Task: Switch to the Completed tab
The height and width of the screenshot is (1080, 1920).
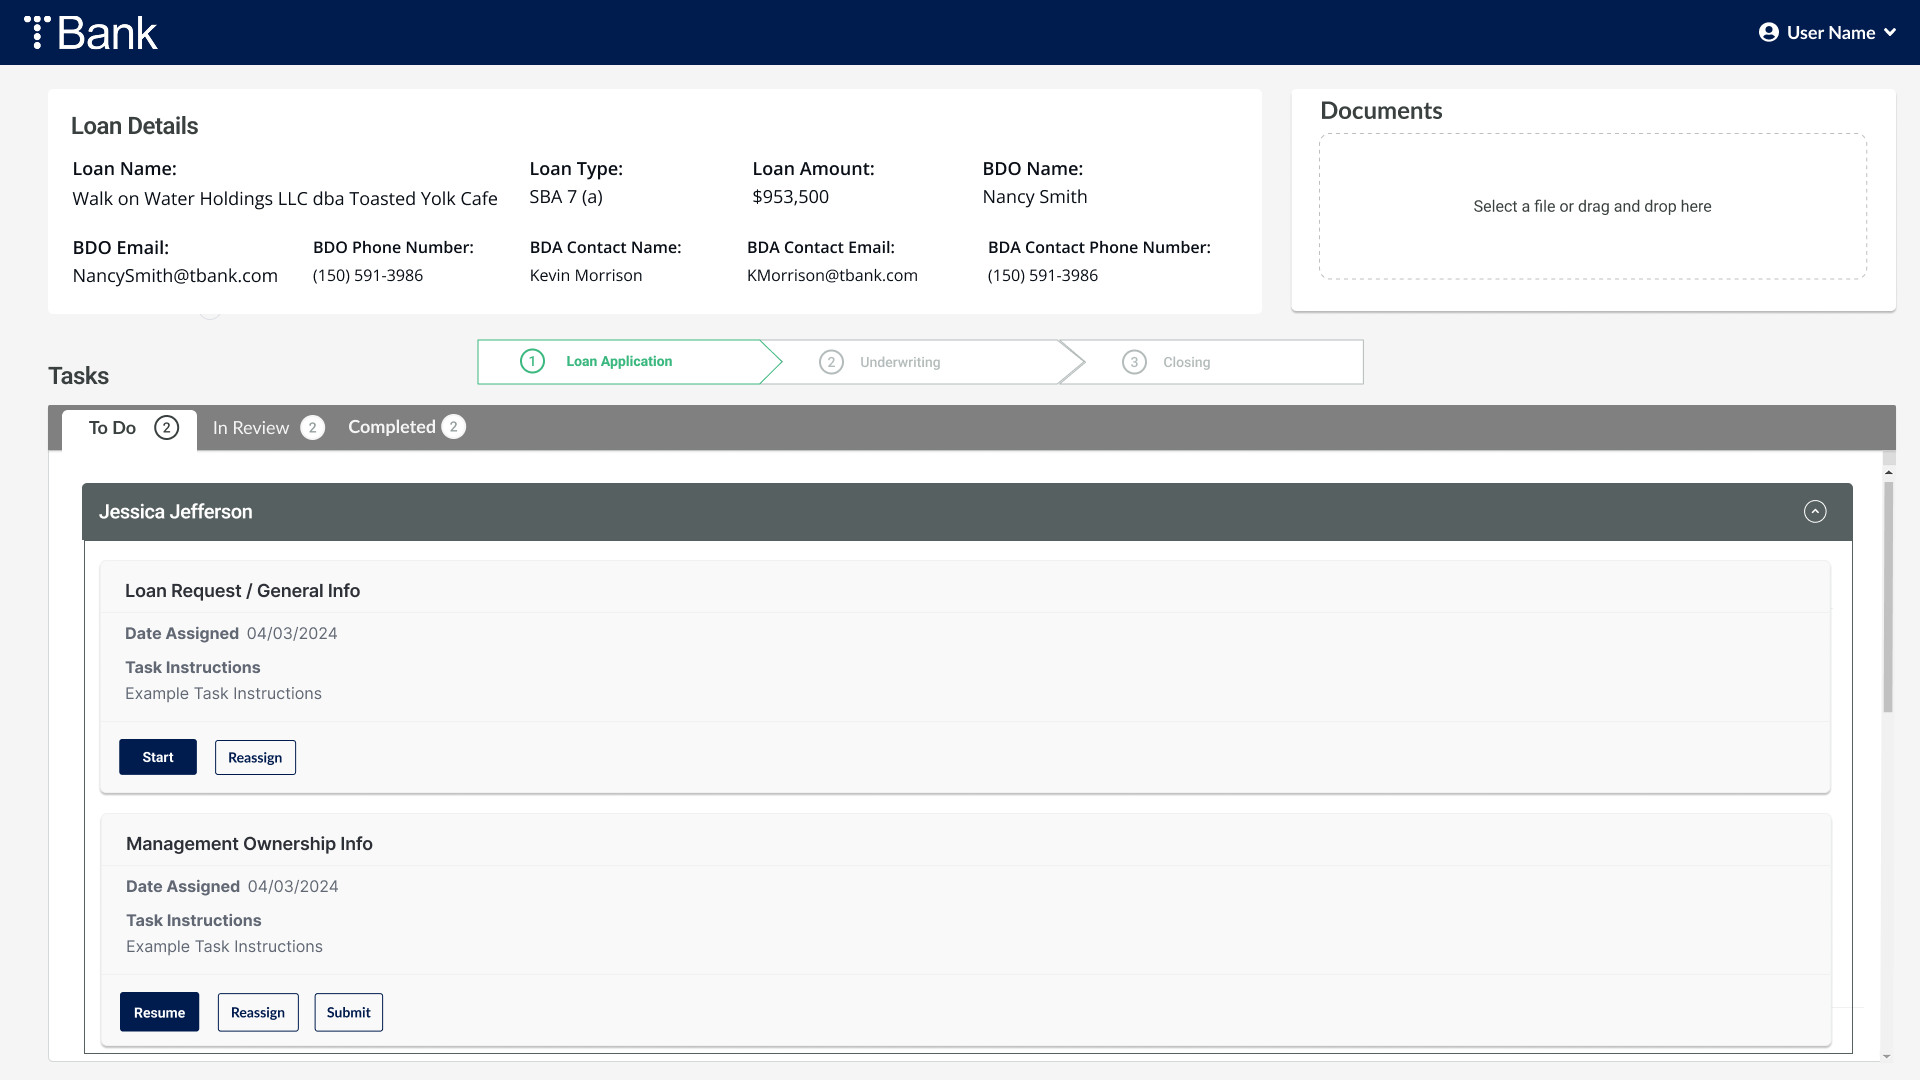Action: 391,427
